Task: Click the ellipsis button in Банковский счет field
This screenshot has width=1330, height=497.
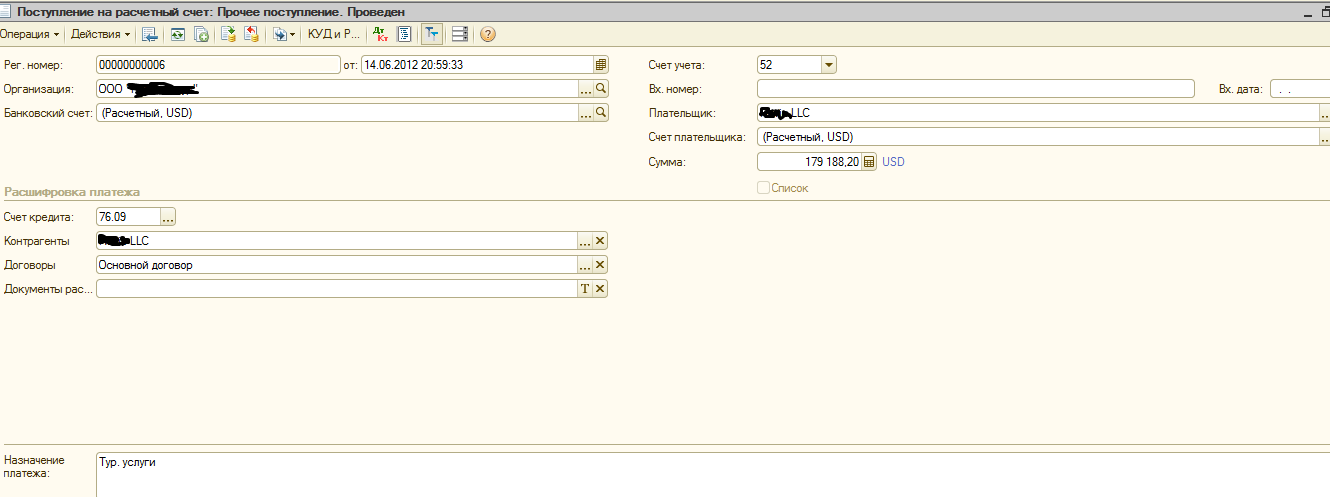Action: [585, 113]
